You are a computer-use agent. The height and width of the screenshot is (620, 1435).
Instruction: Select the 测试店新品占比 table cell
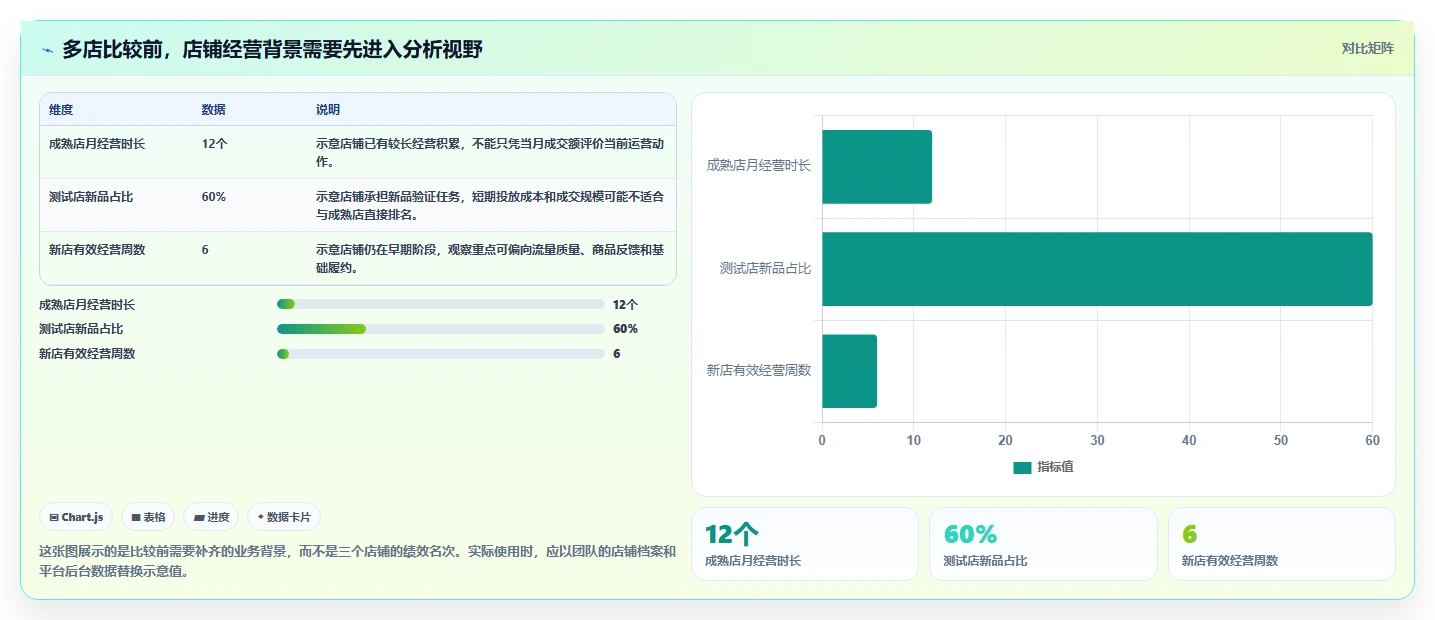click(x=91, y=197)
